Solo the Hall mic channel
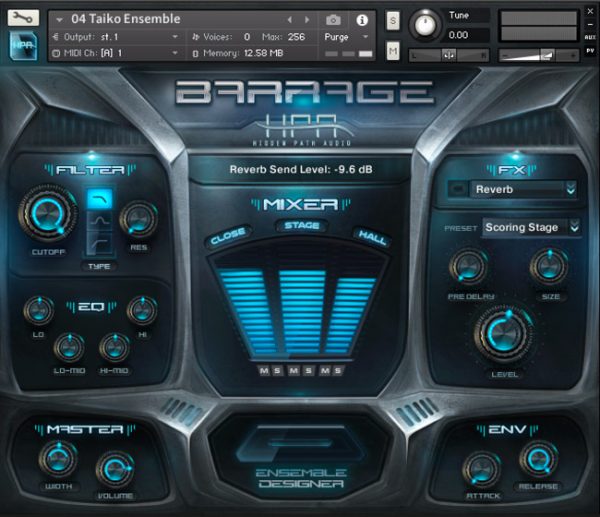 338,370
